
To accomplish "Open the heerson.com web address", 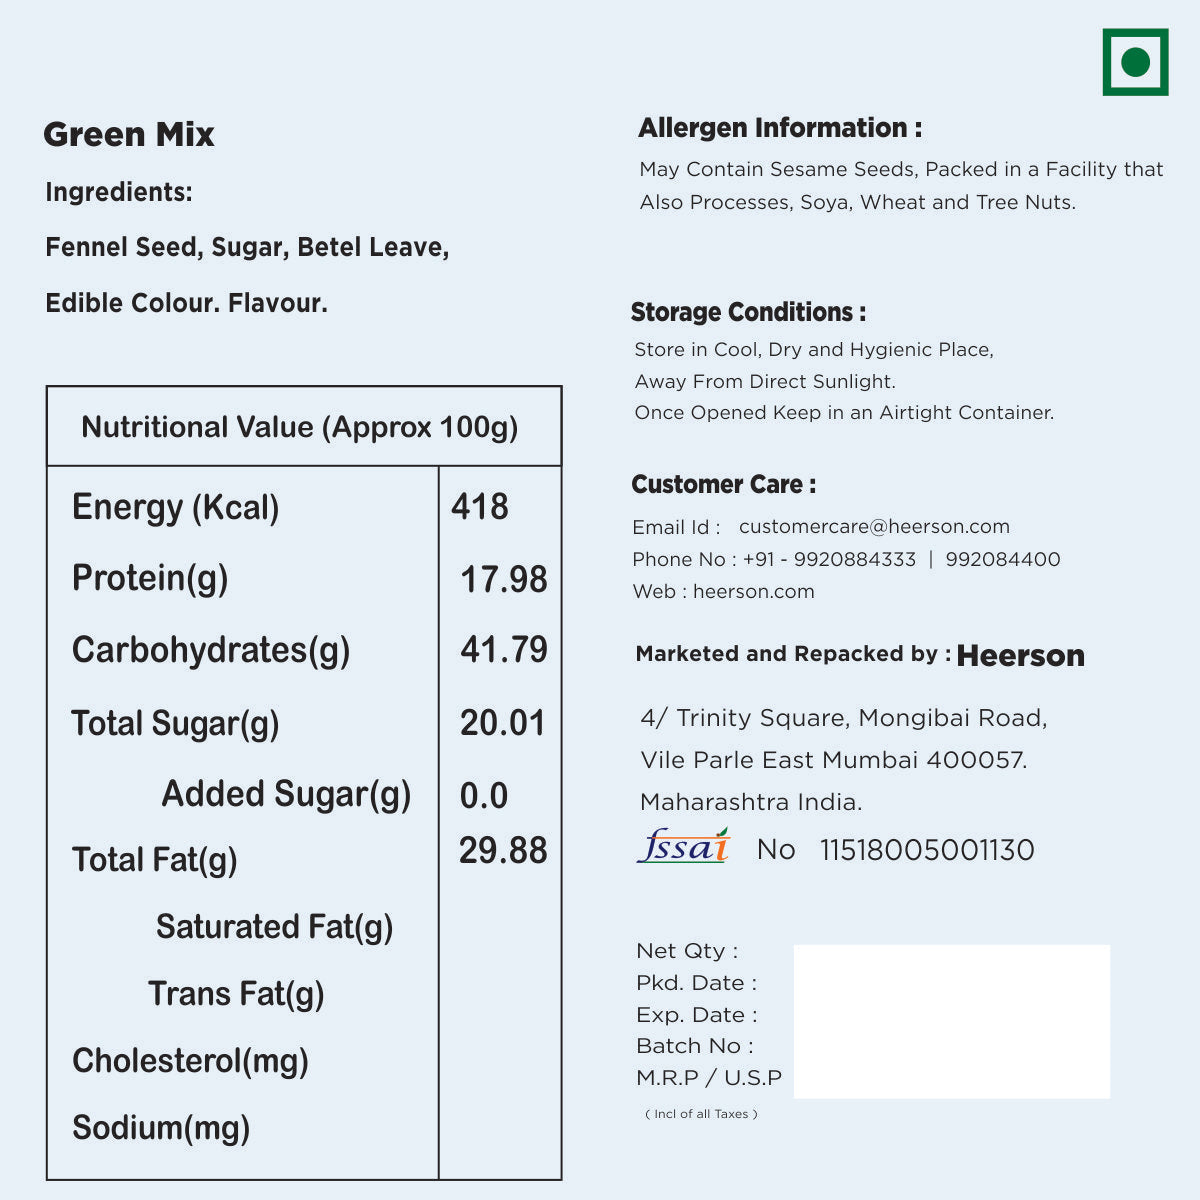I will (753, 592).
